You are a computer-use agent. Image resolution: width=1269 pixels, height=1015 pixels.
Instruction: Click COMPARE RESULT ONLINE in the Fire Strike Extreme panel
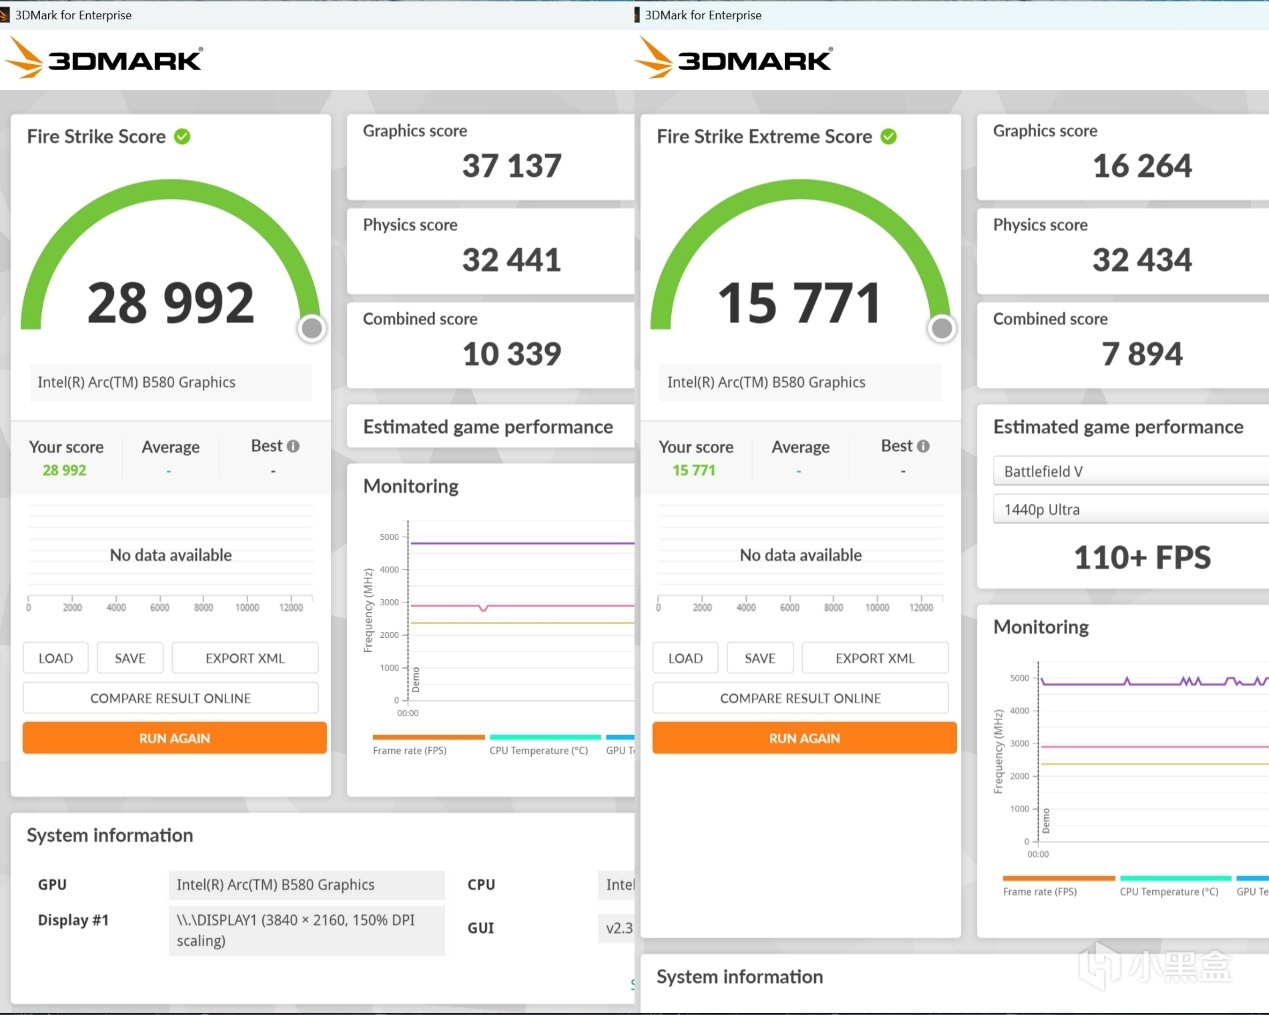tap(801, 698)
